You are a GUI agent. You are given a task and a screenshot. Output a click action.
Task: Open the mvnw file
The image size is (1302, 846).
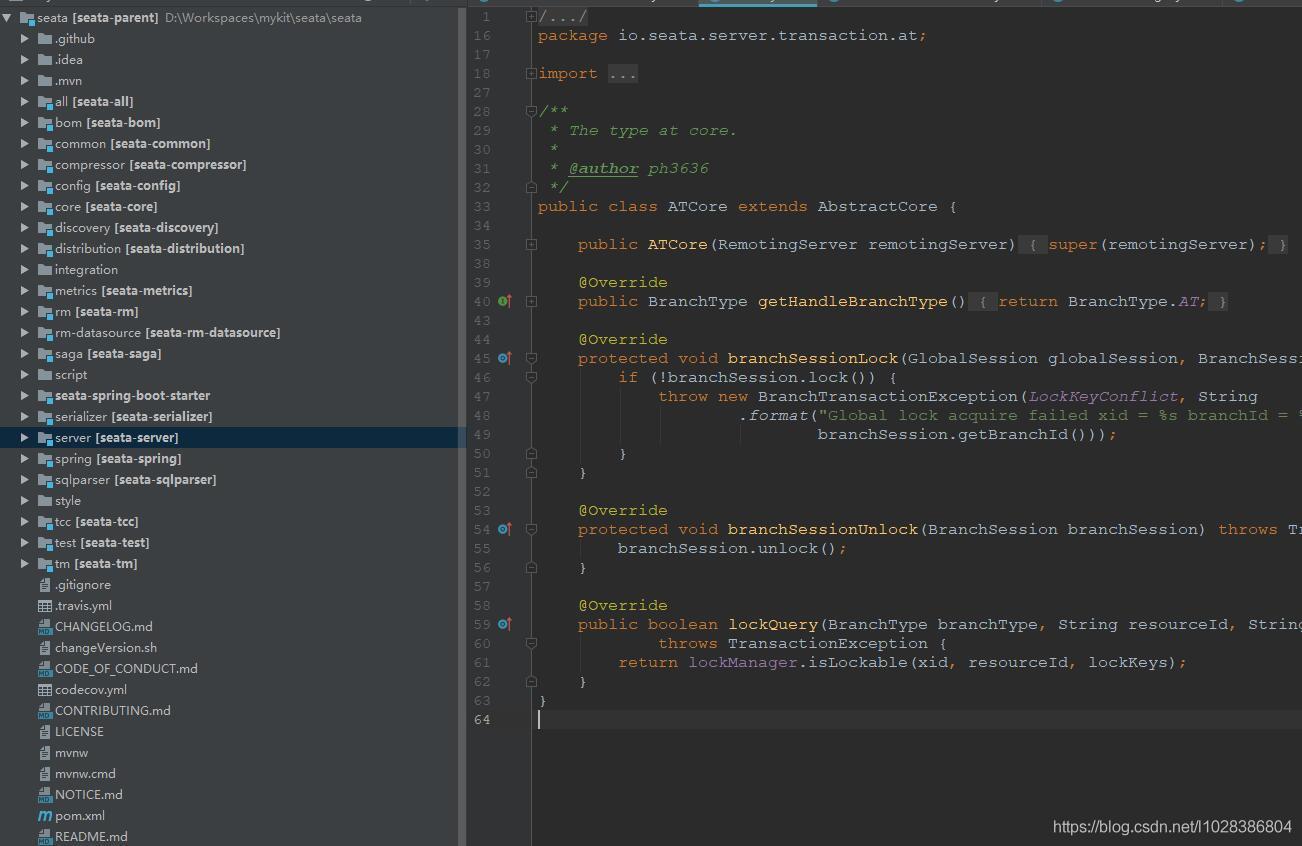click(x=72, y=752)
